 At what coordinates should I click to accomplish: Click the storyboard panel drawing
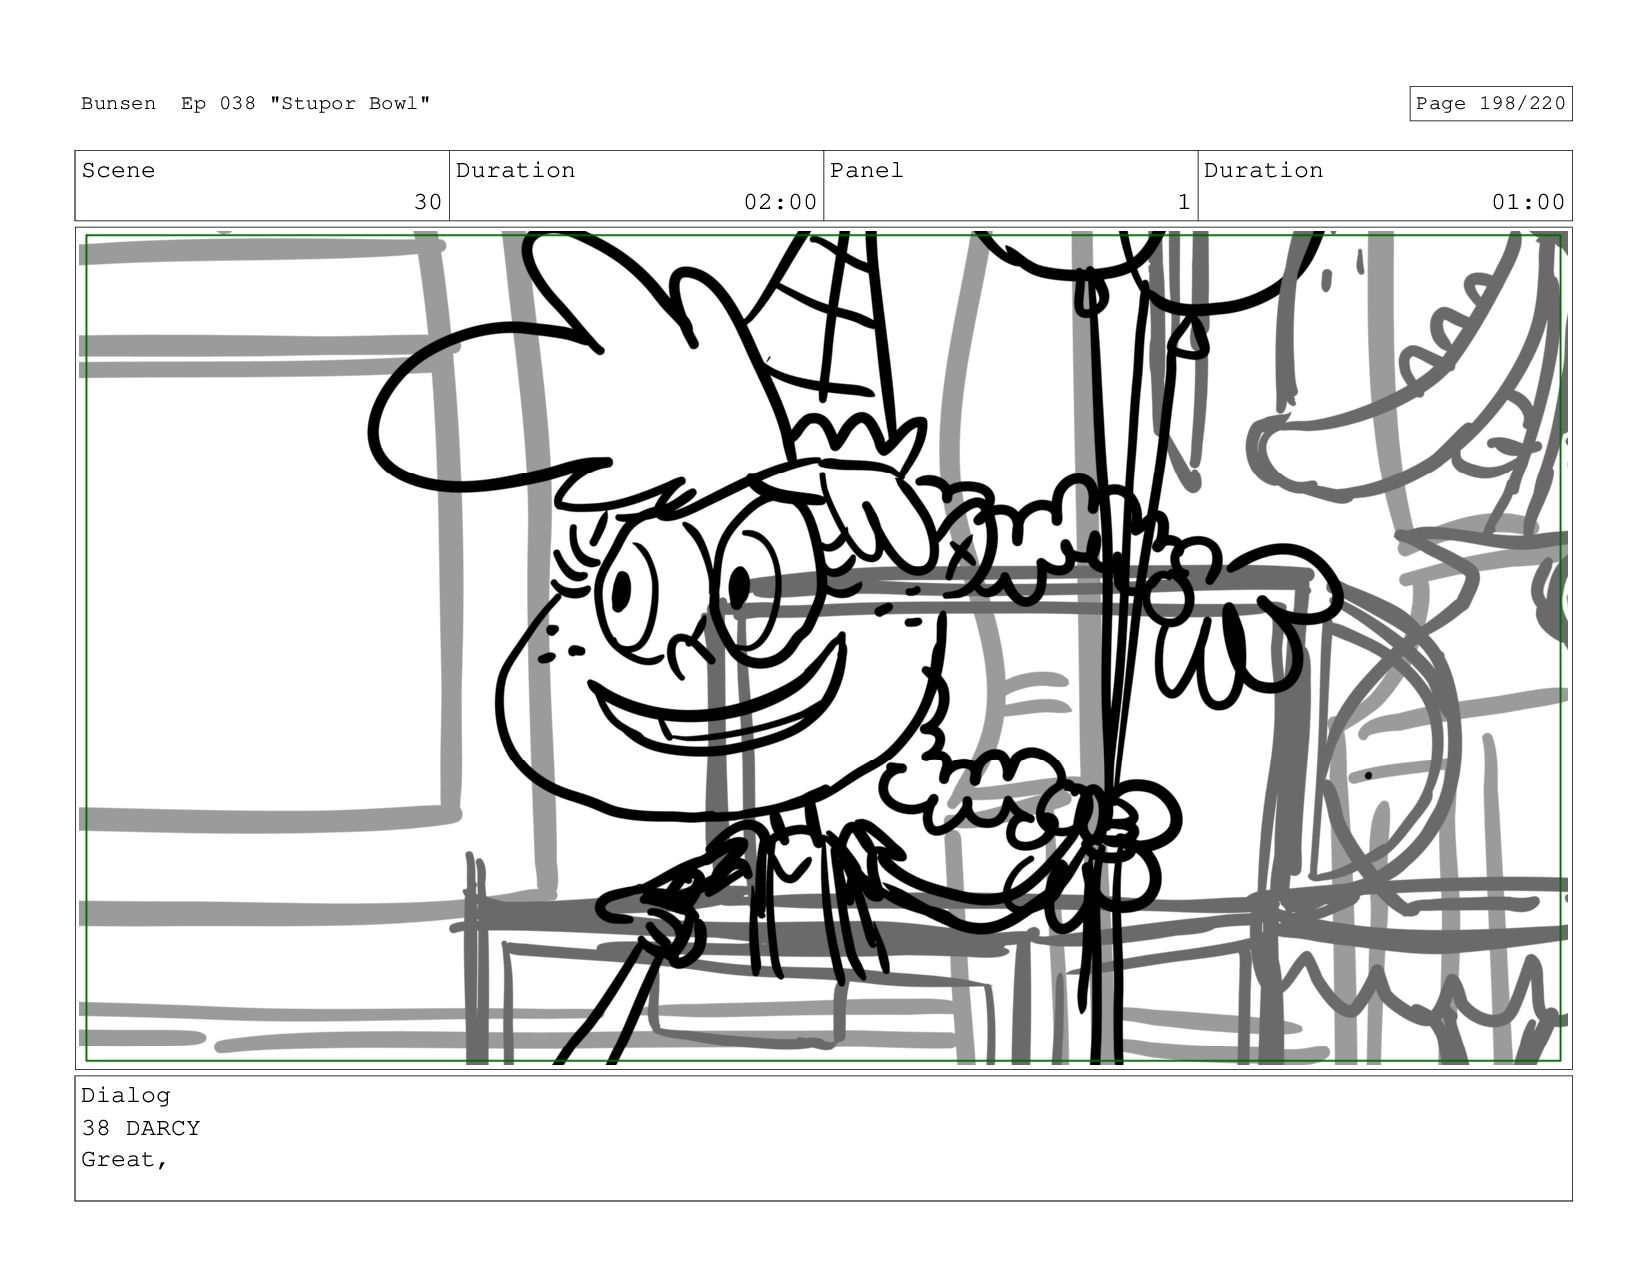(x=823, y=648)
